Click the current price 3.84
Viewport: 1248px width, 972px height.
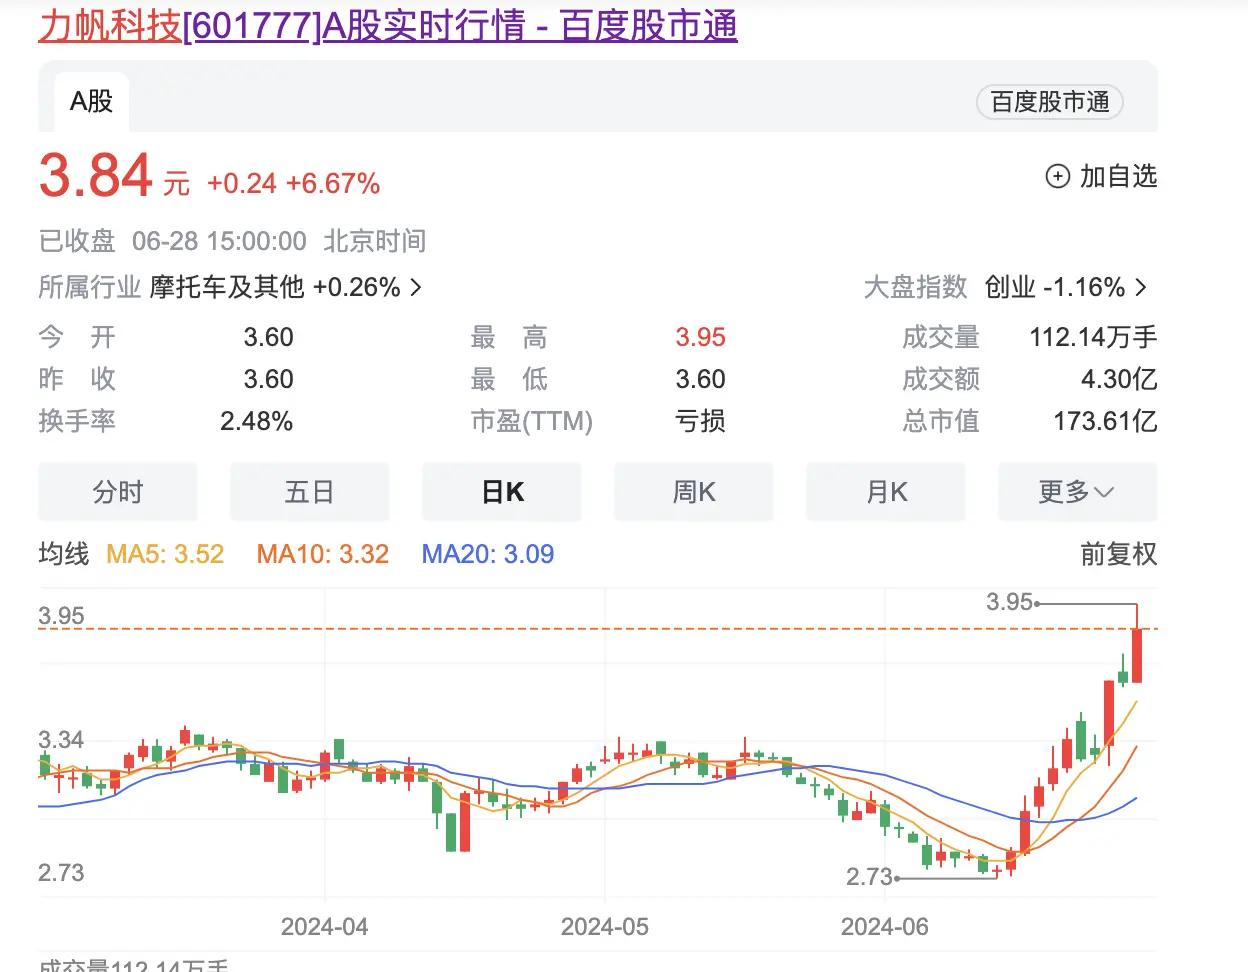(96, 176)
